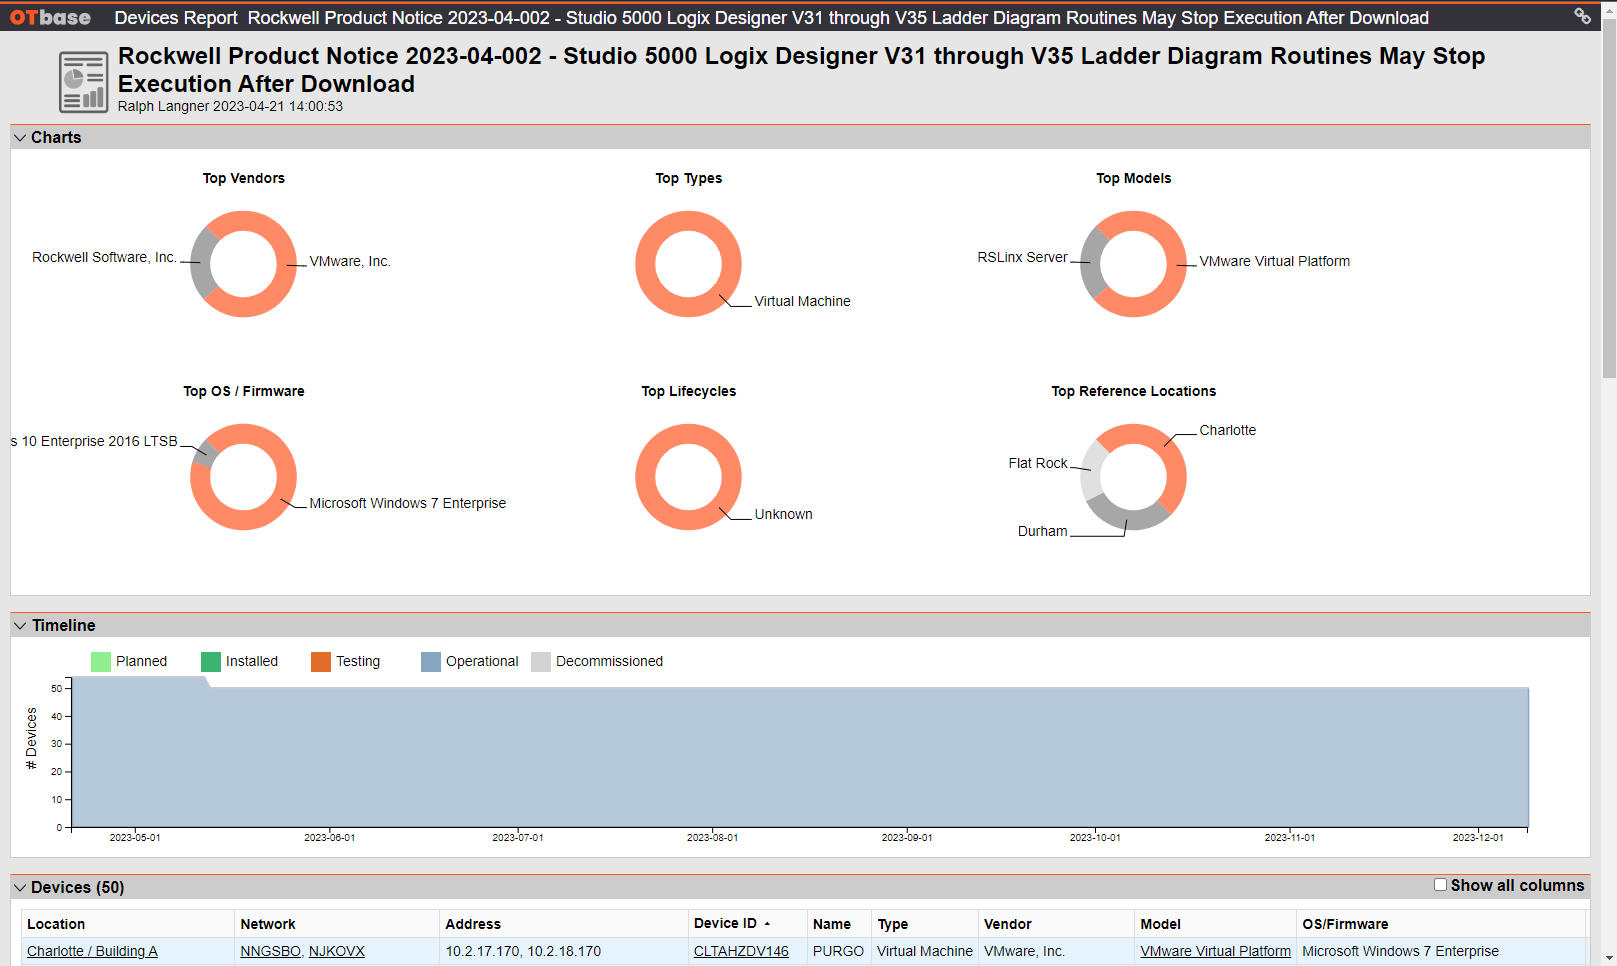Click the report document icon beside title

(84, 82)
